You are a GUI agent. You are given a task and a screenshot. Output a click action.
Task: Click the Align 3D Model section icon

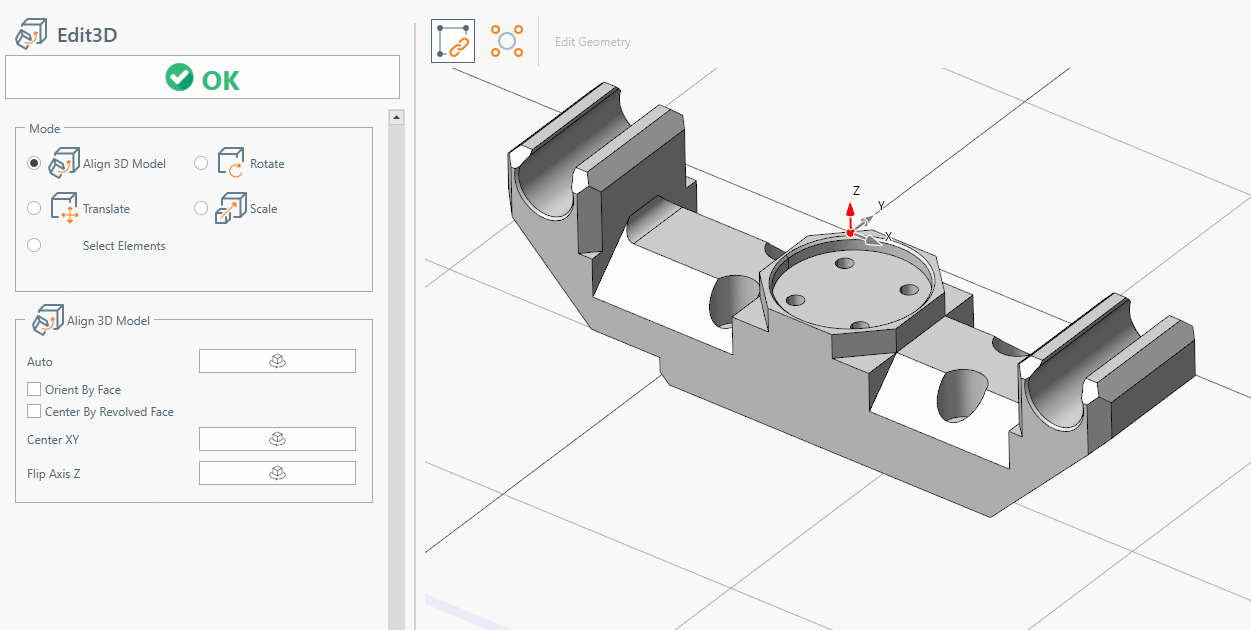pyautogui.click(x=48, y=321)
